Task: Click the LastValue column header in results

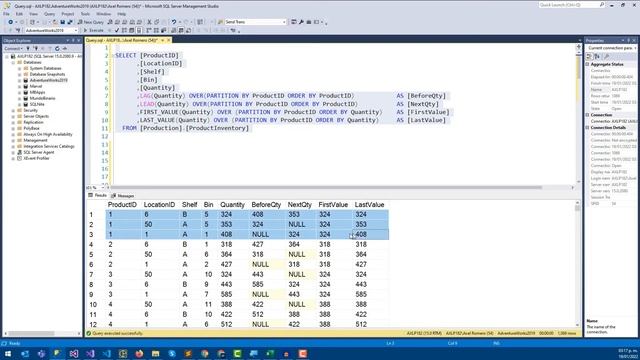Action: 369,204
